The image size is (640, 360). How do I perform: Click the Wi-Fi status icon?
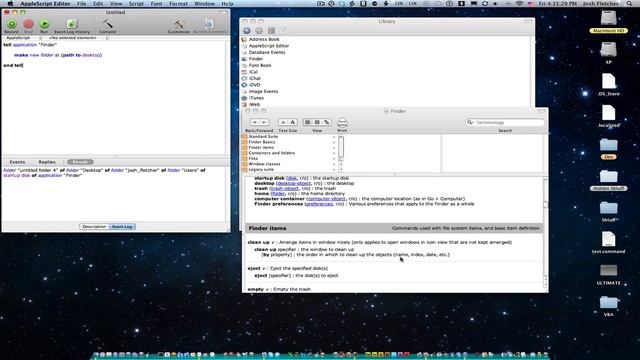(519, 3)
